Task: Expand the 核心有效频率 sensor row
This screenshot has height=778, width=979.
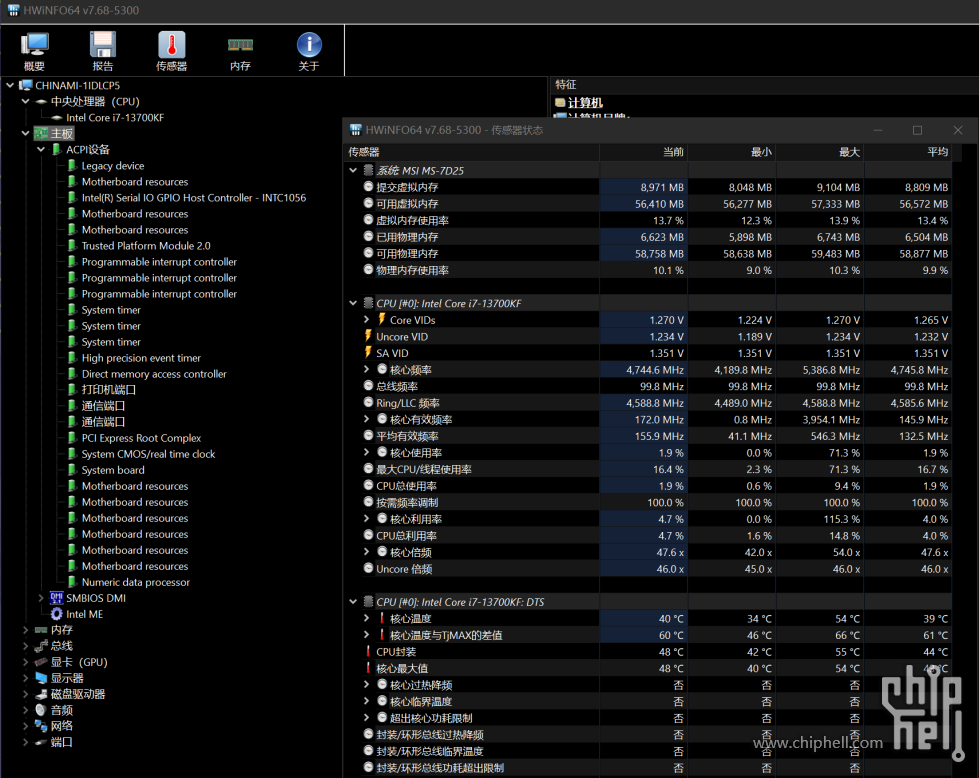Action: (x=367, y=419)
